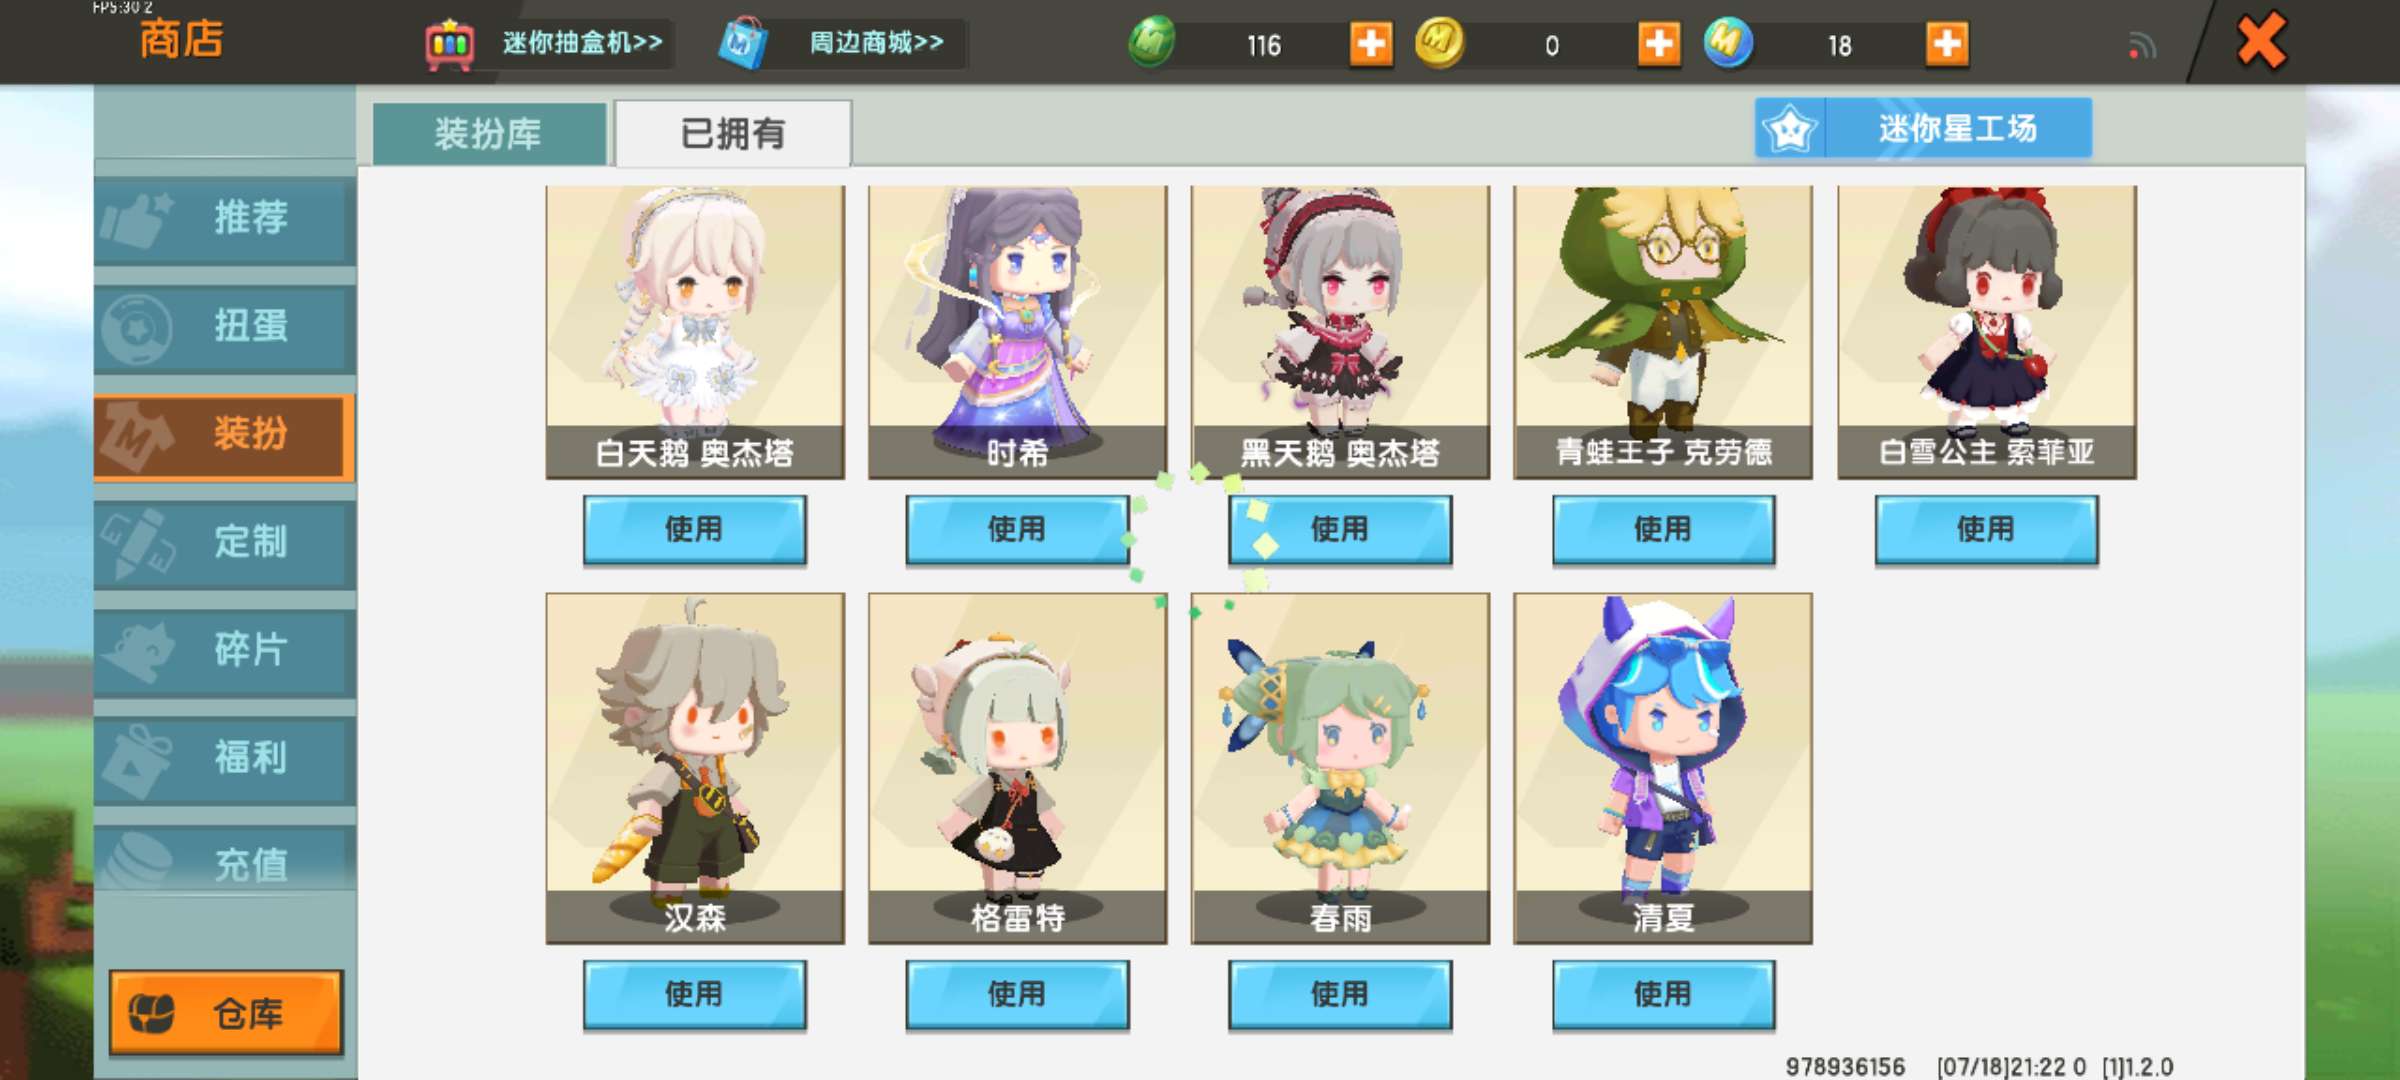The image size is (2400, 1080).
Task: Click the 迷你星工场 star icon
Action: [x=1790, y=128]
